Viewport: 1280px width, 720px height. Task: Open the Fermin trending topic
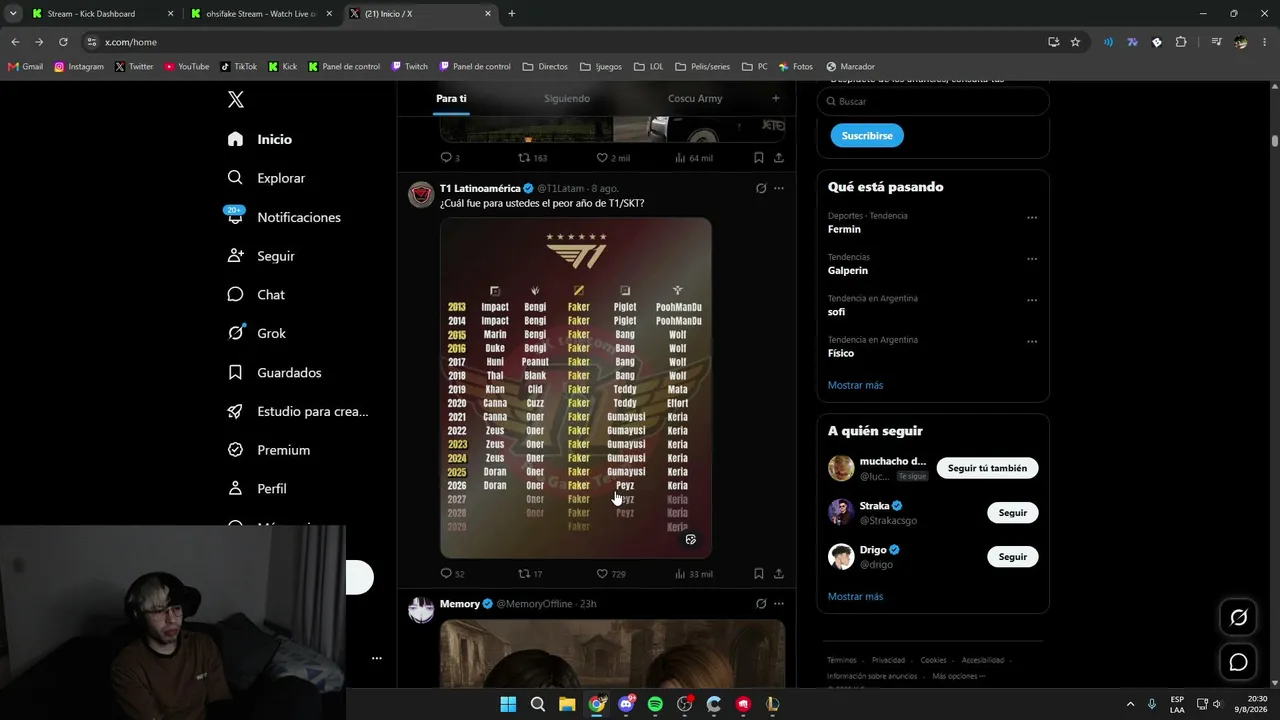click(x=844, y=229)
